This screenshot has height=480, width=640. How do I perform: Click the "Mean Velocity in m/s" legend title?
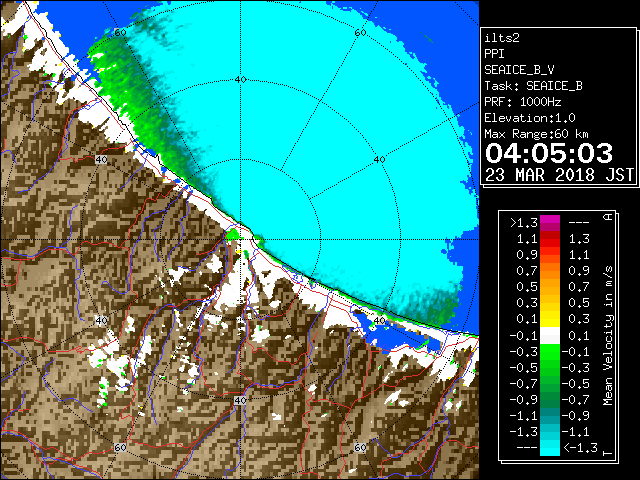(608, 336)
